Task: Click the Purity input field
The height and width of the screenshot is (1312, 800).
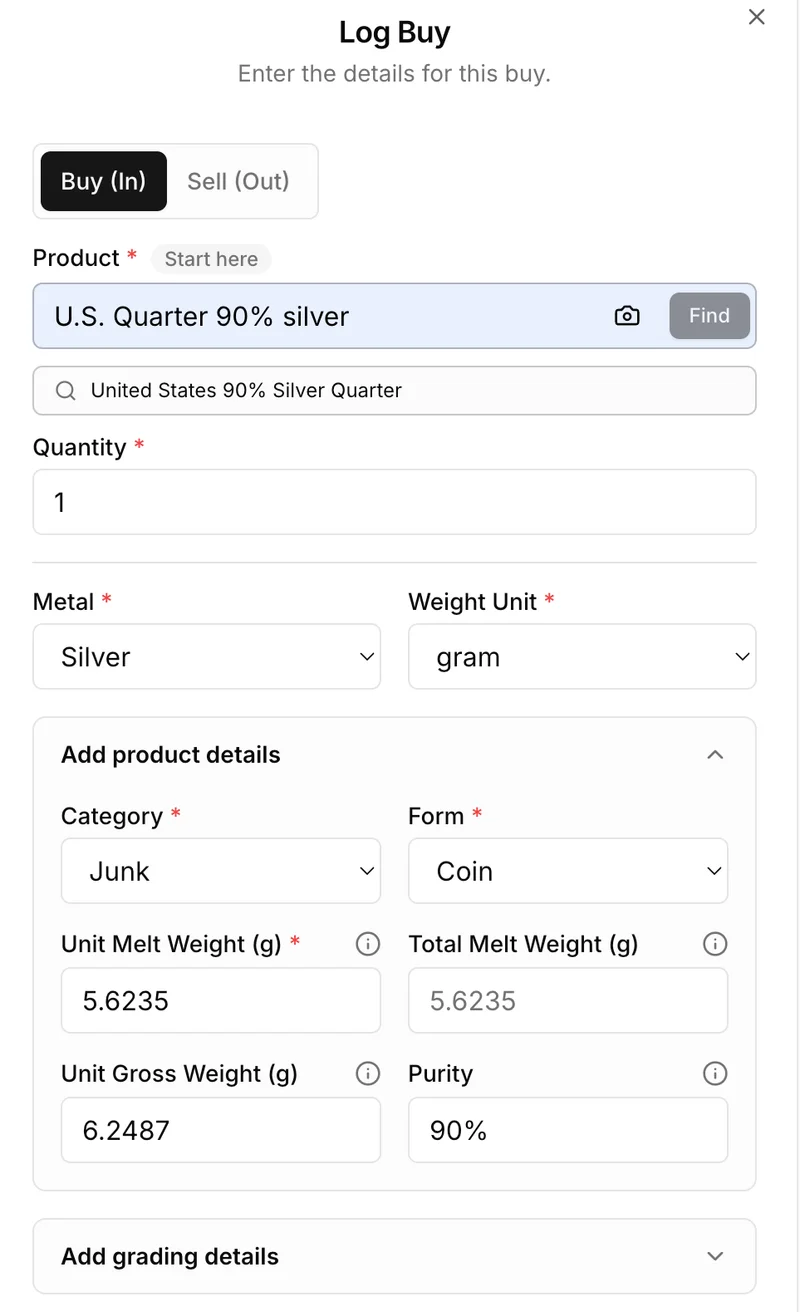Action: (x=568, y=1131)
